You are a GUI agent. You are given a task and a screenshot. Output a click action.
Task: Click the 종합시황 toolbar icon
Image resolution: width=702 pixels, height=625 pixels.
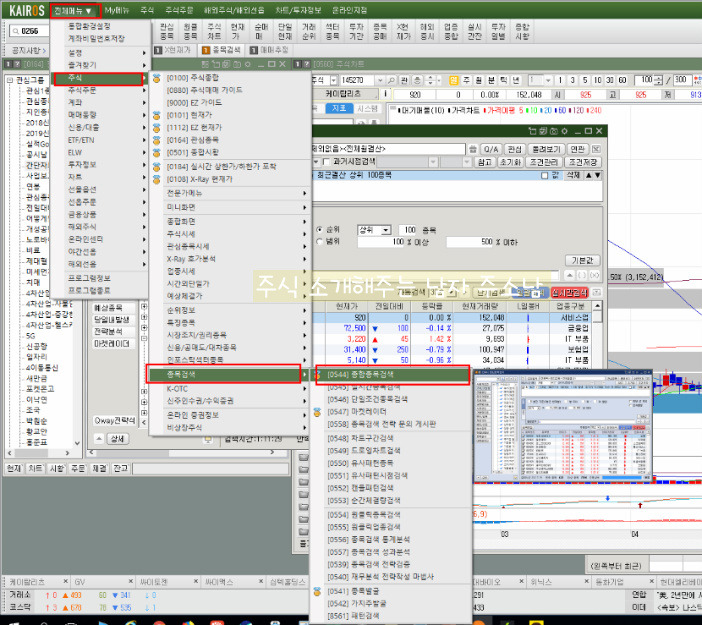pyautogui.click(x=522, y=31)
